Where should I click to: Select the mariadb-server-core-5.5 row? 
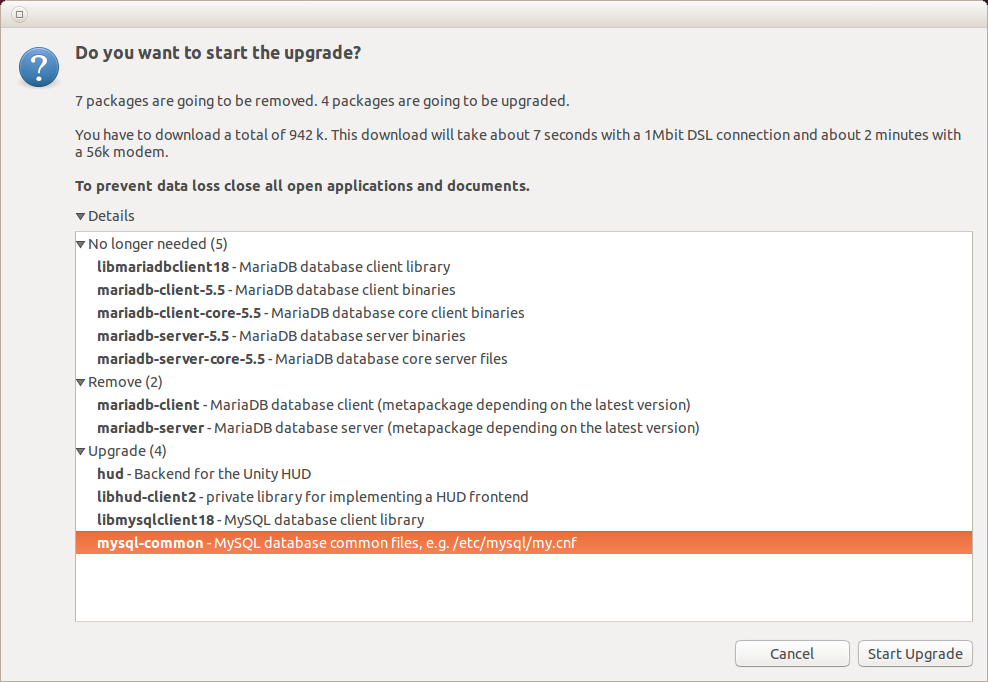click(x=302, y=359)
